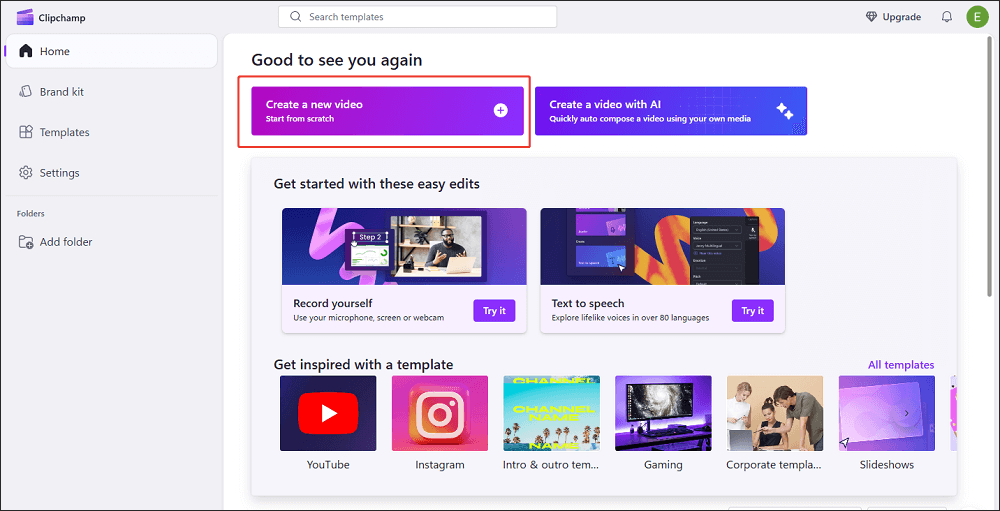Select the YouTube template thumbnail
The height and width of the screenshot is (511, 1000).
coord(328,413)
